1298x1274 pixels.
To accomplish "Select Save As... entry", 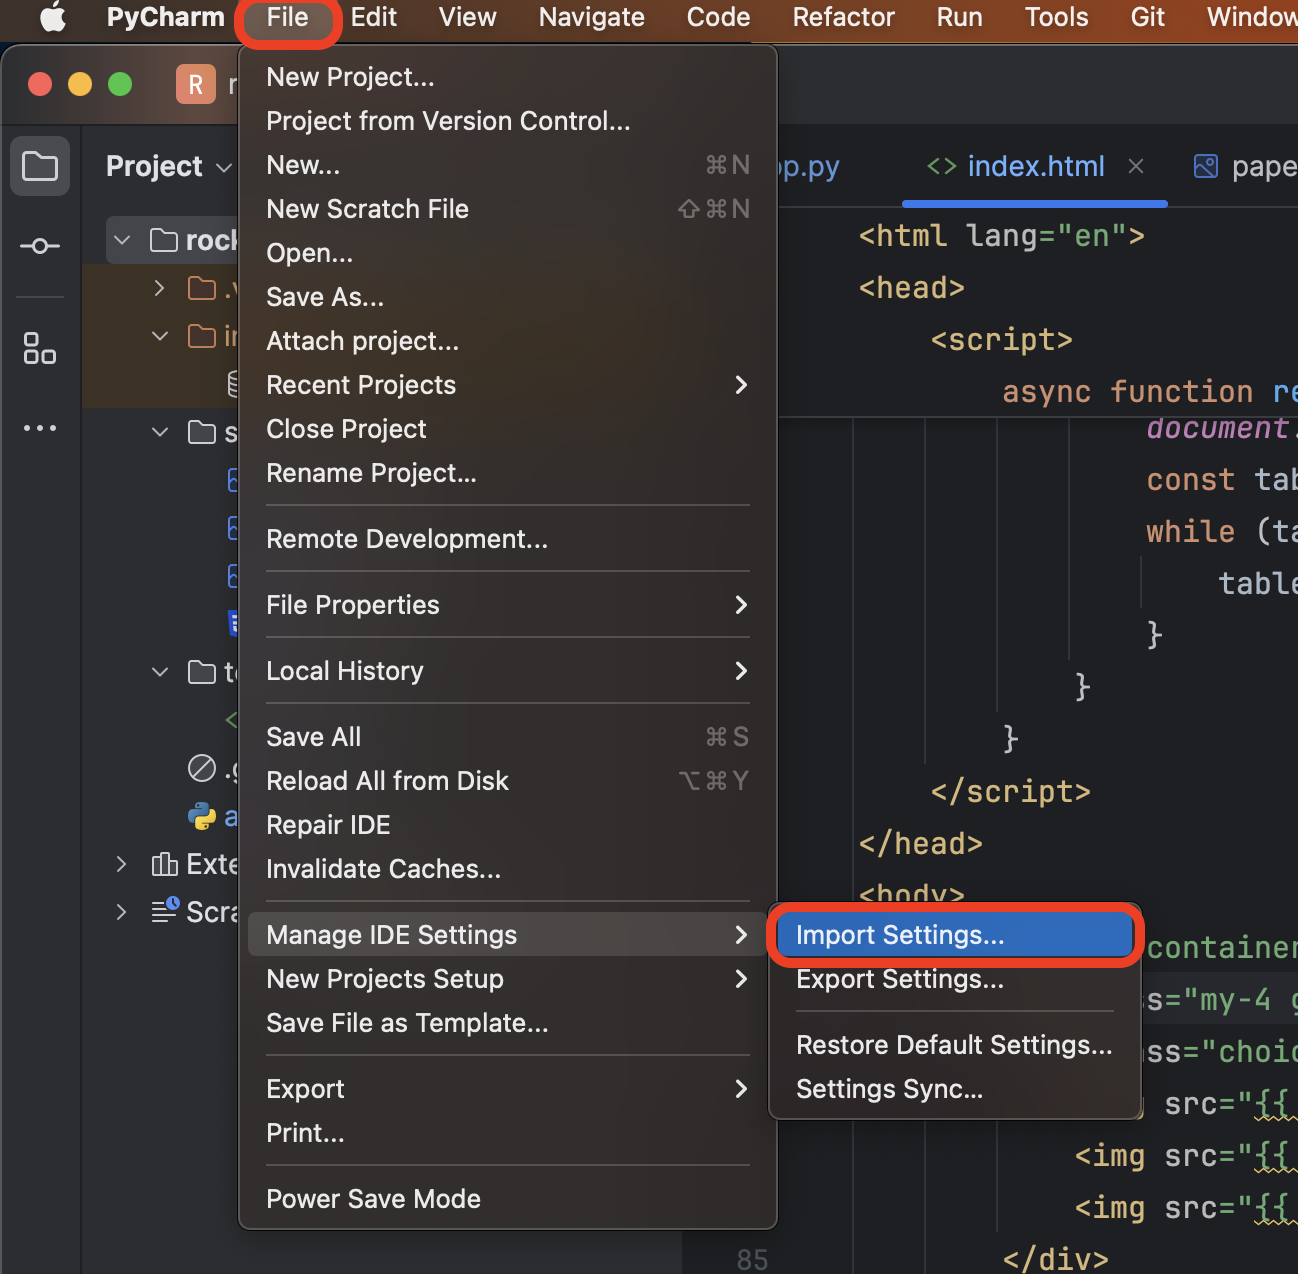I will pyautogui.click(x=508, y=297).
